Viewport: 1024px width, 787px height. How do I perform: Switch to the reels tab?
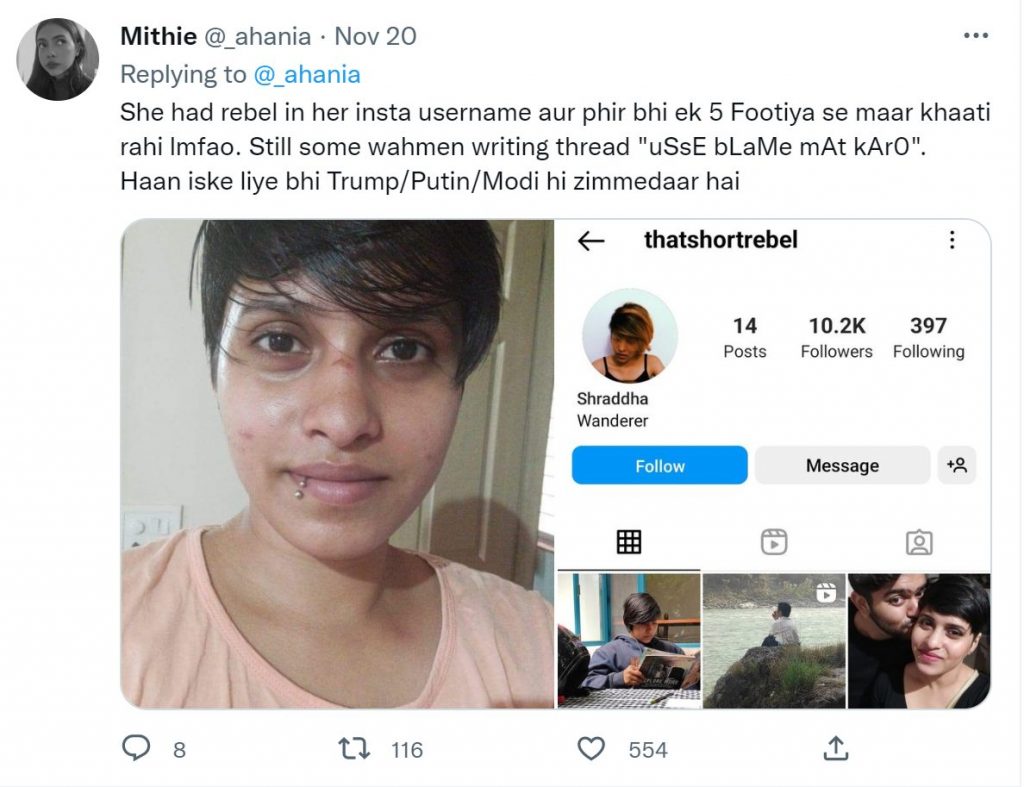774,542
